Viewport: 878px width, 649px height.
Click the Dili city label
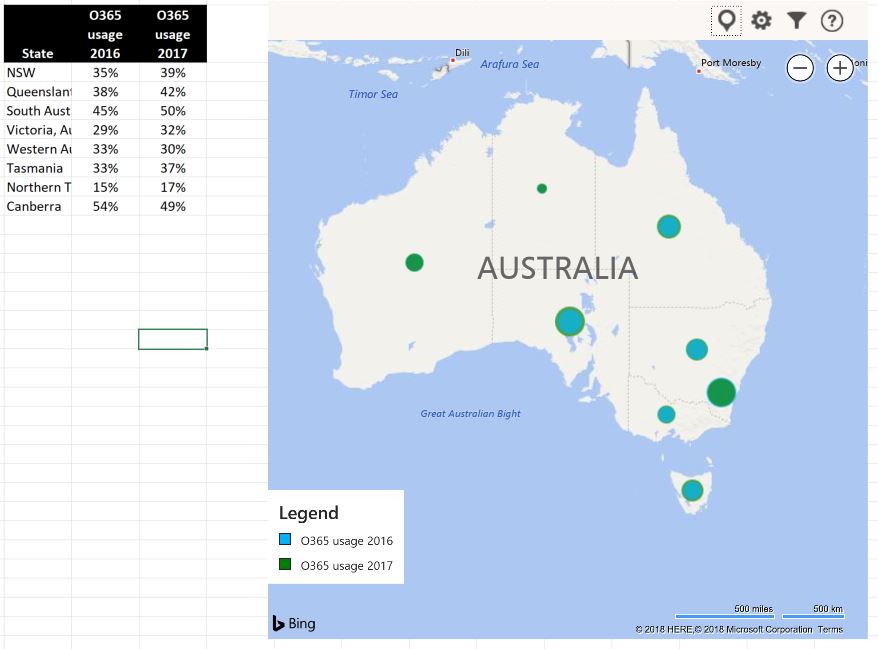[x=462, y=53]
